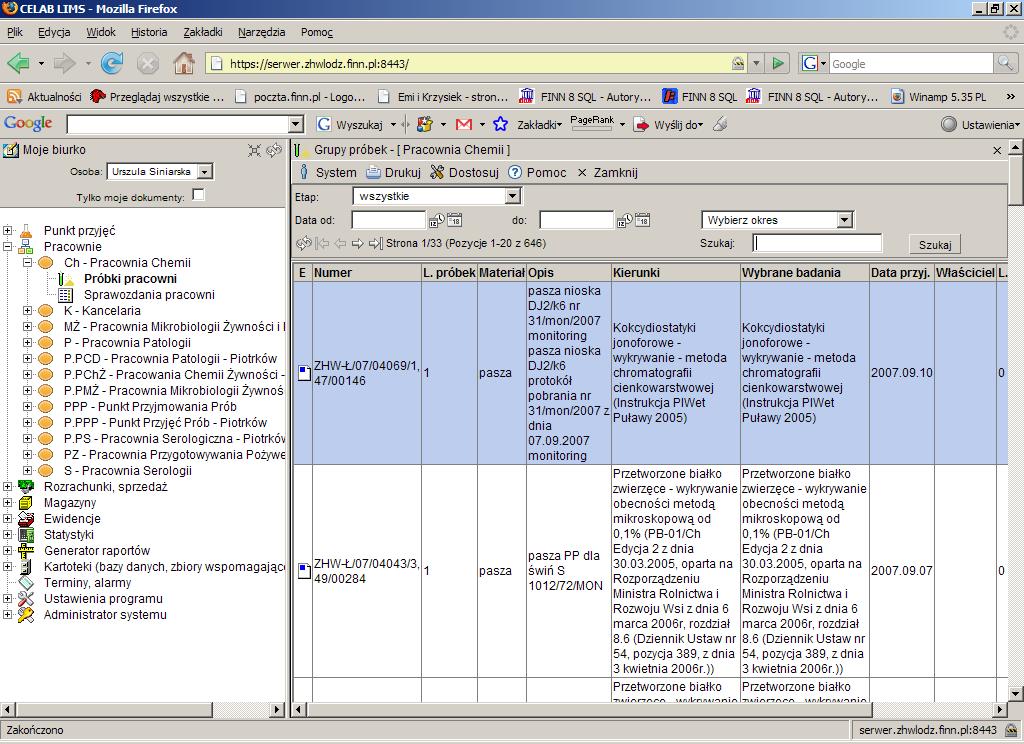Collapse the Pracownie tree node
Viewport: 1024px width, 744px height.
click(x=7, y=247)
